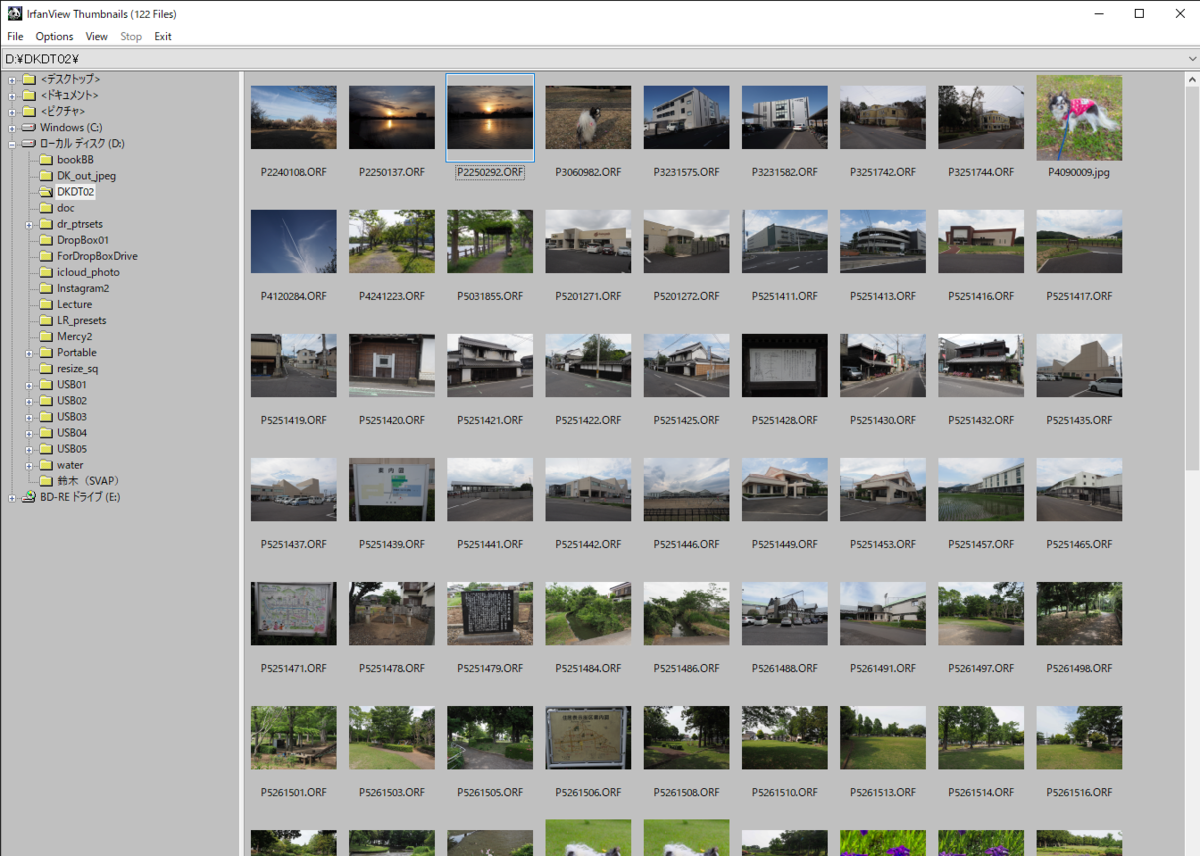Click the Stop menu item

coord(131,36)
